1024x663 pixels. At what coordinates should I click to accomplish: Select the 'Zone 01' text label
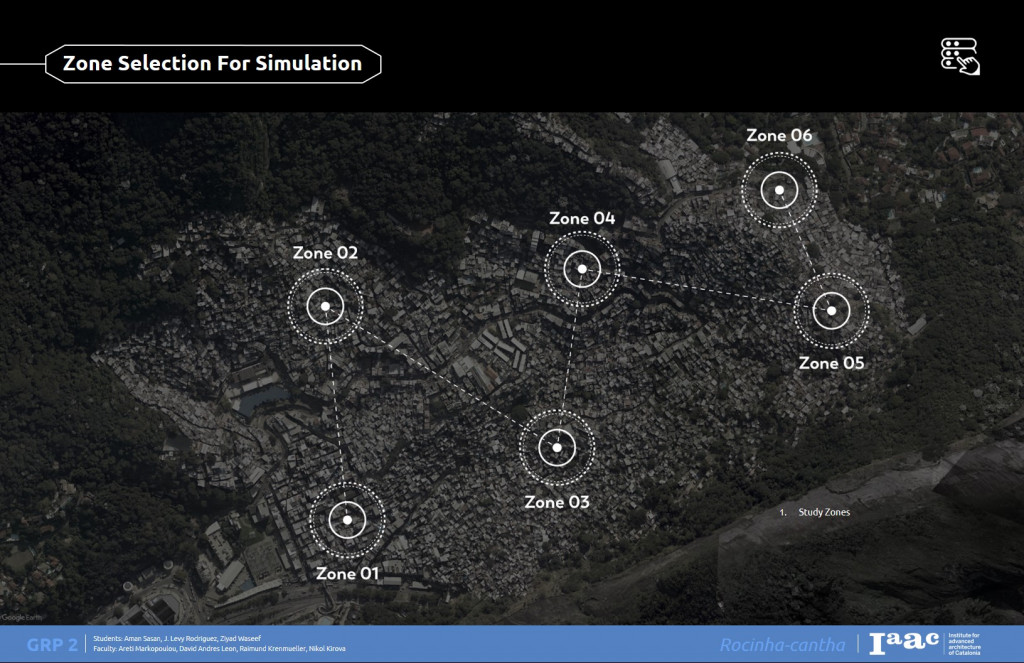(348, 574)
